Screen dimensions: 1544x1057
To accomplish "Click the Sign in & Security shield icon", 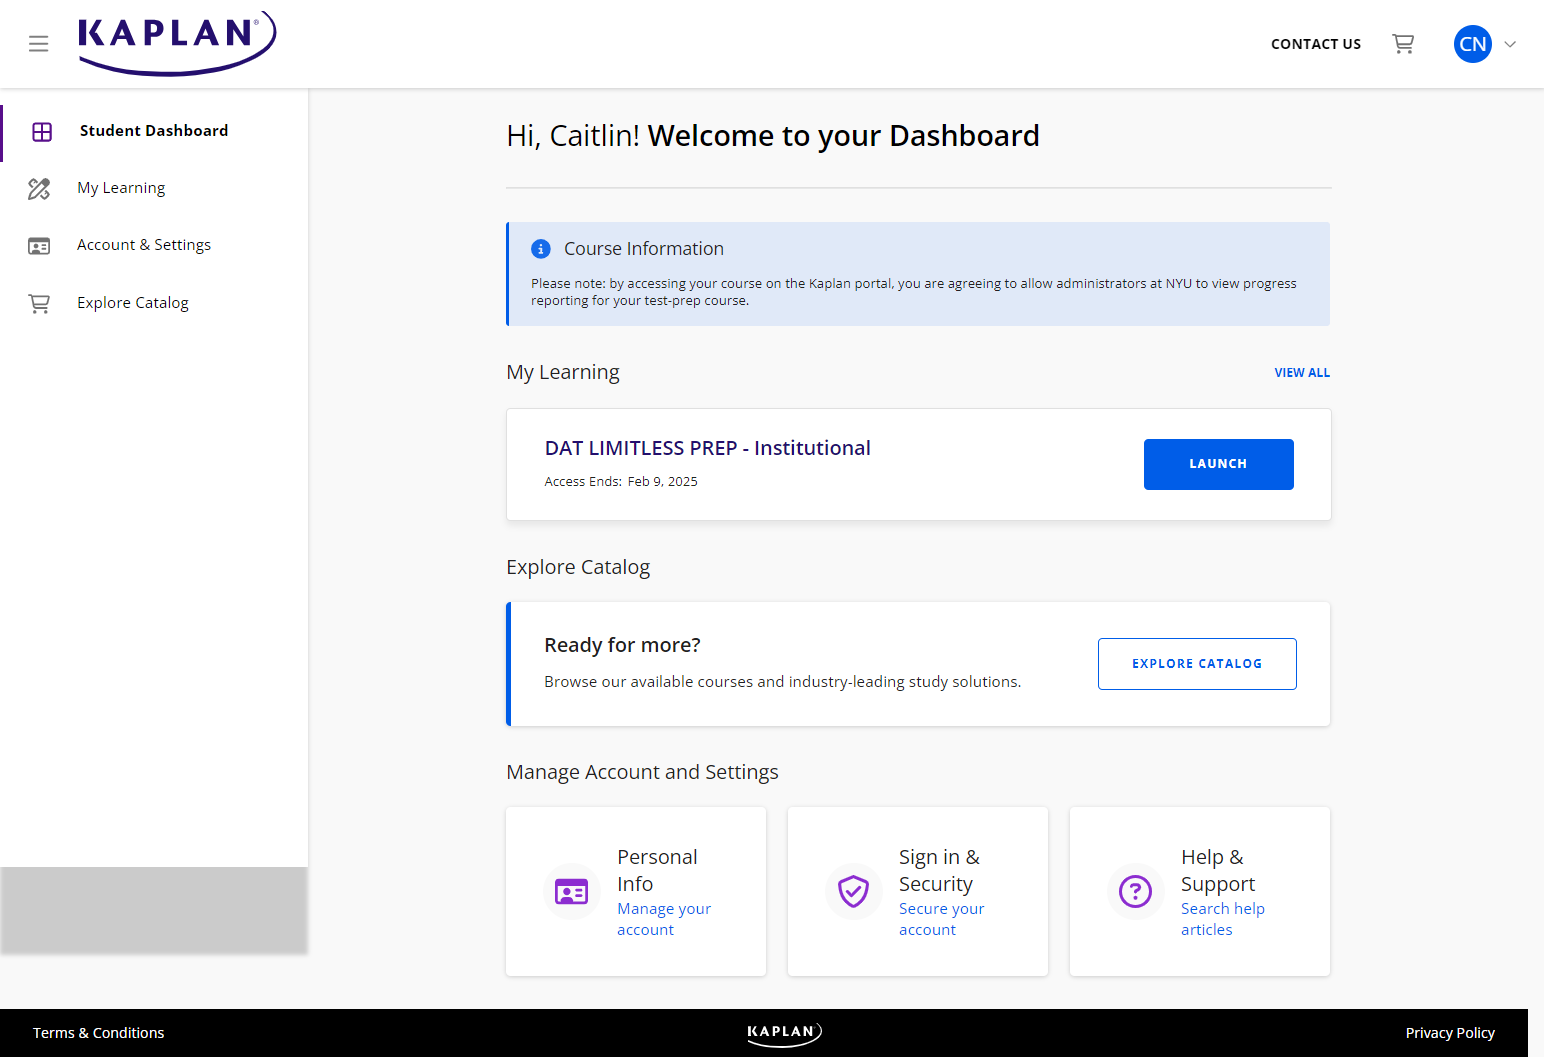I will [x=853, y=891].
